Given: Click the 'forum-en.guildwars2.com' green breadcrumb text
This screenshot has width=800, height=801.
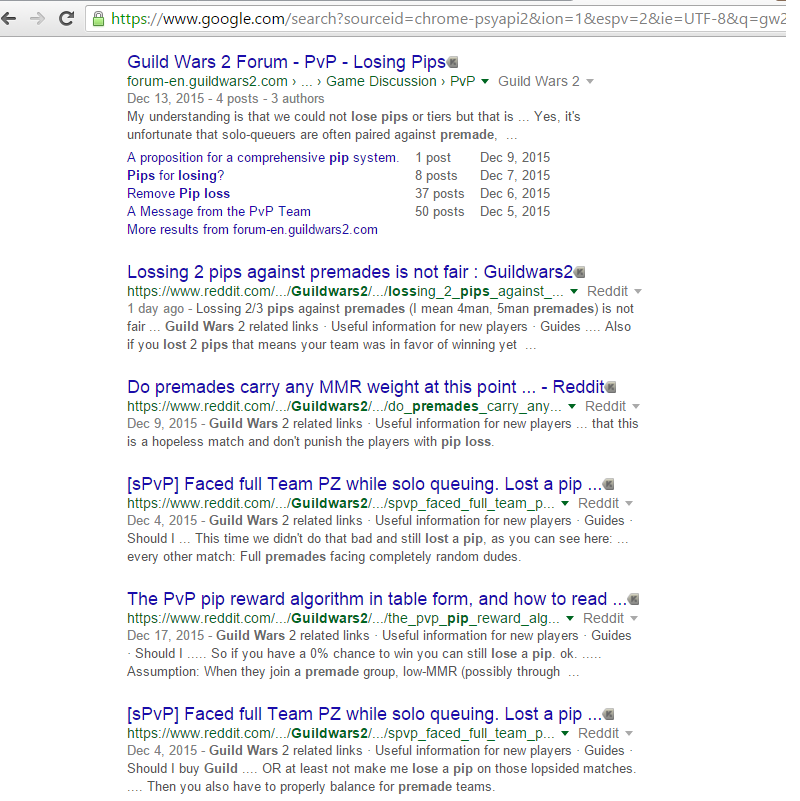Looking at the screenshot, I should click(x=207, y=81).
